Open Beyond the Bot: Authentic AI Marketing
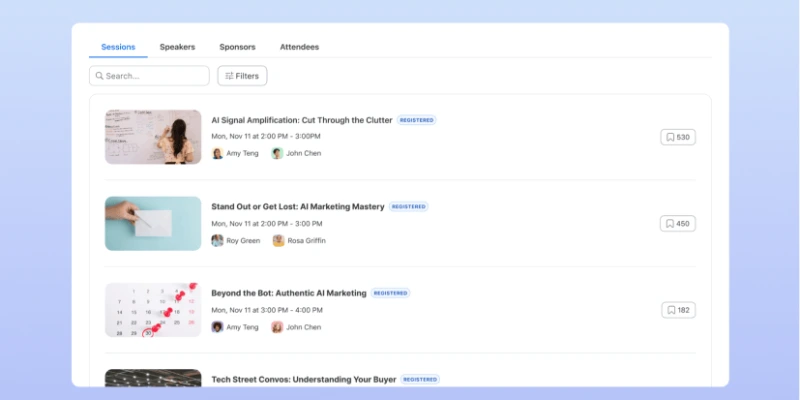Screen dimensions: 800x400 288,293
